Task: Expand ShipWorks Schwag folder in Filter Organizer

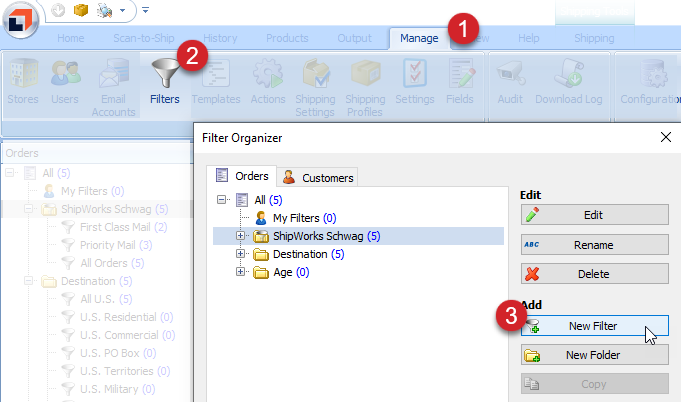Action: coord(240,236)
